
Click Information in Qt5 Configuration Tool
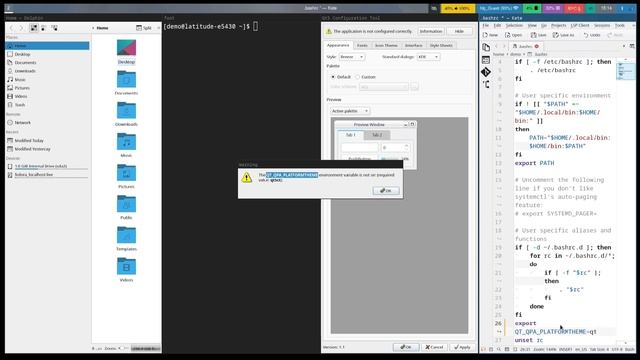(431, 31)
